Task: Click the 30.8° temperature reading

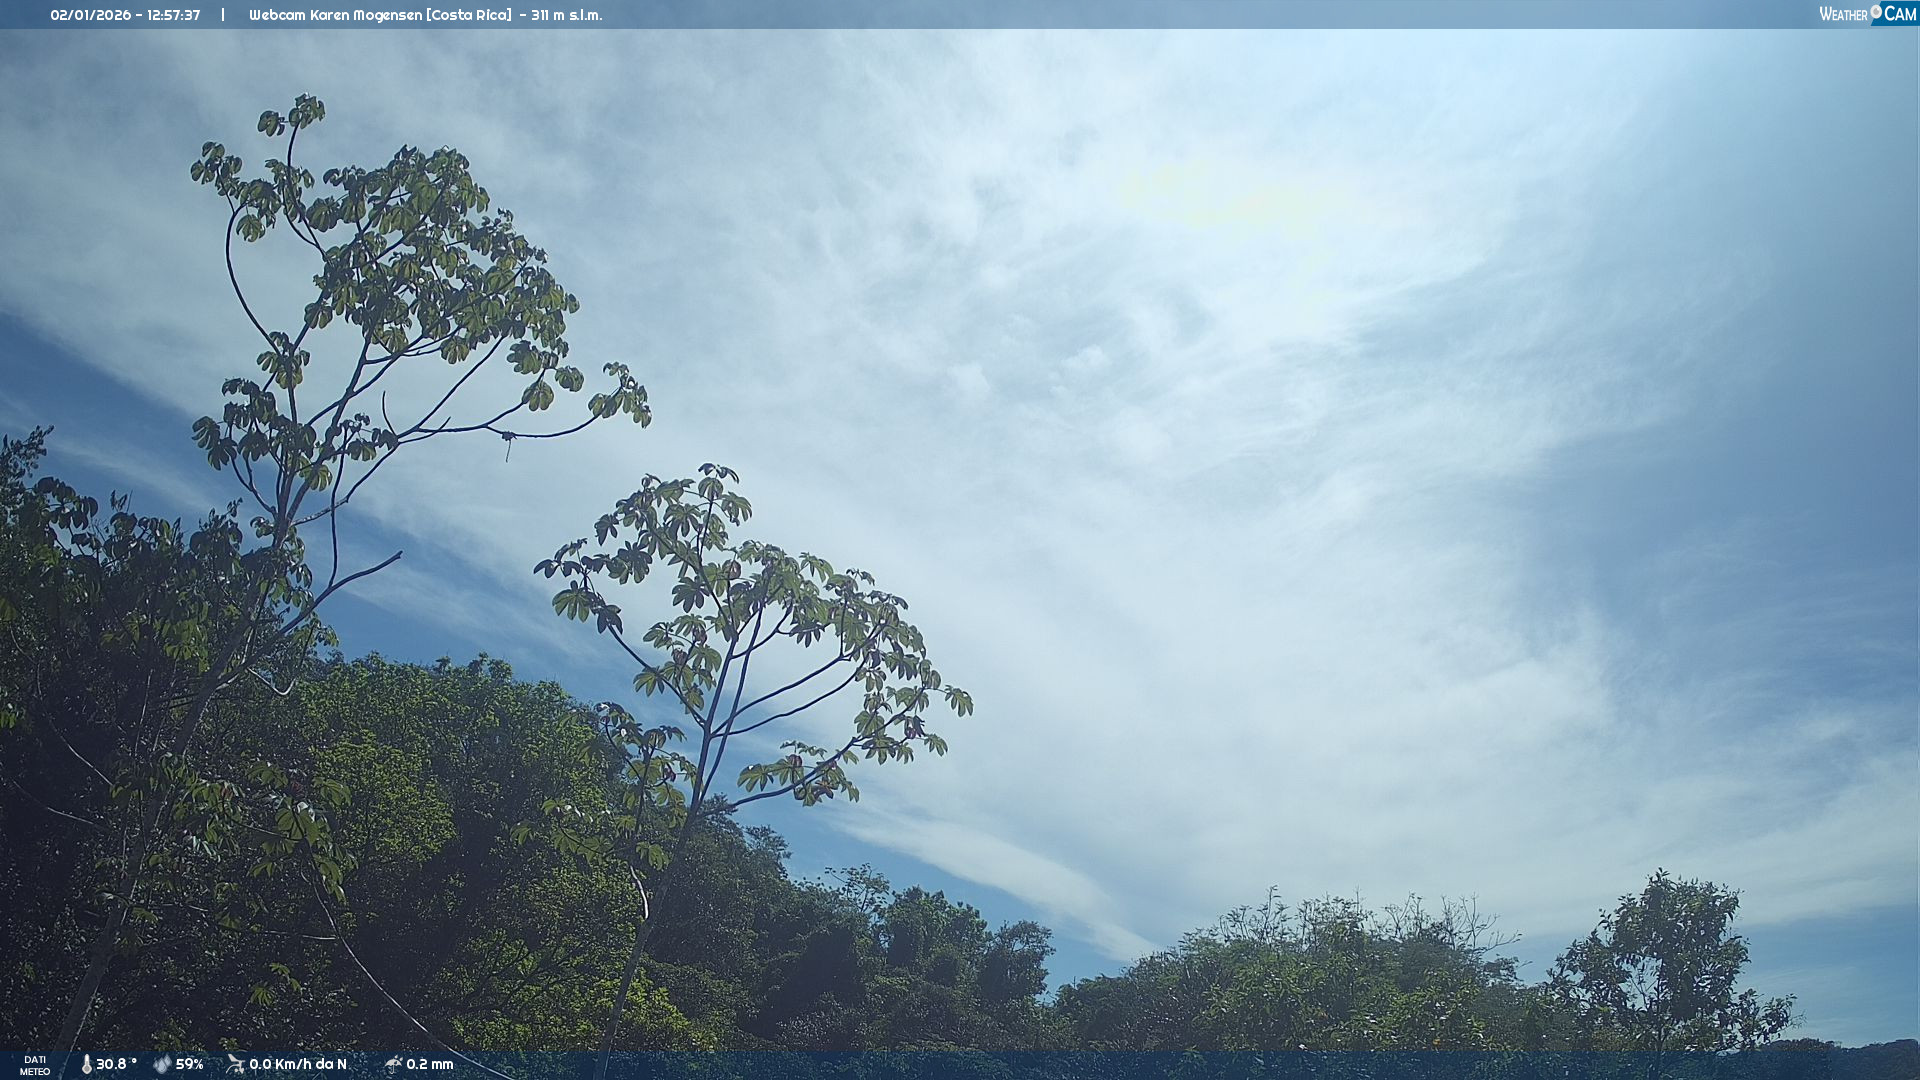Action: coord(116,1064)
